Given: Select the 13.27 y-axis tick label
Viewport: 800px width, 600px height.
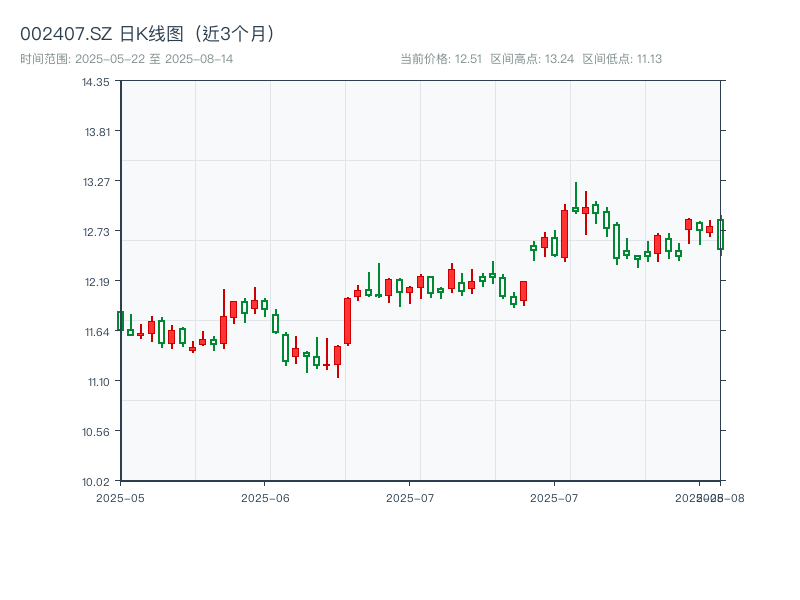Looking at the screenshot, I should (x=96, y=182).
